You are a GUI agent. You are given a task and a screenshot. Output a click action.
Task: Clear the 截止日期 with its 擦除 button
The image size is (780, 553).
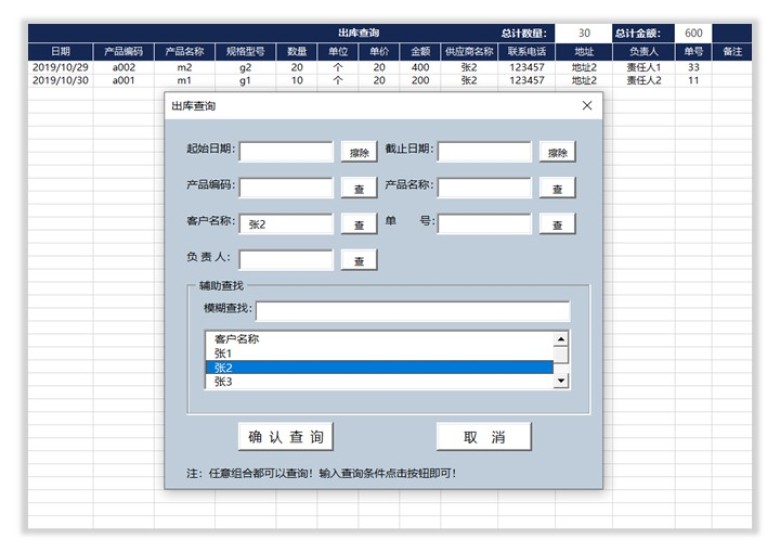click(557, 152)
